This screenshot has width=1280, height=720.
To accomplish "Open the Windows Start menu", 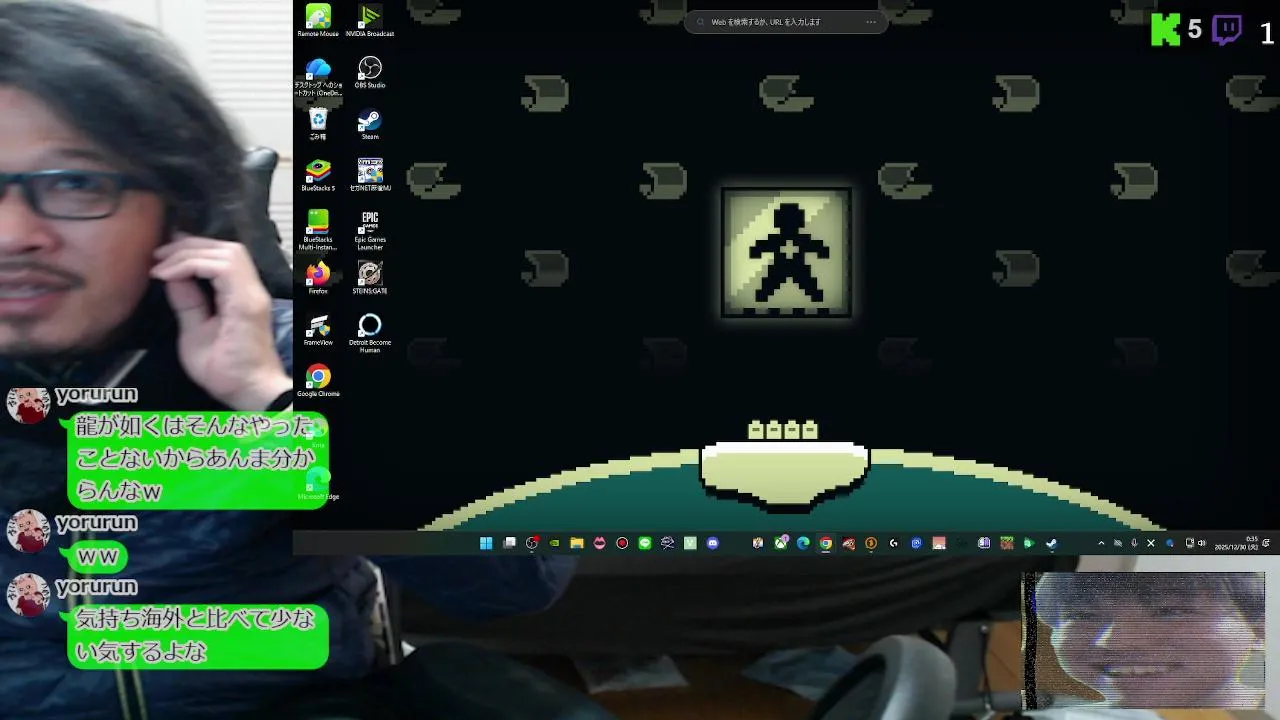I will (486, 543).
